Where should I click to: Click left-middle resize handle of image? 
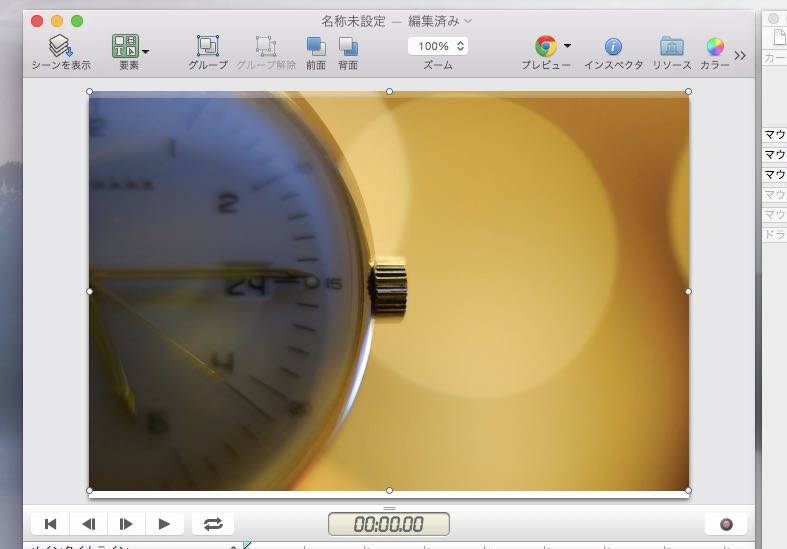pos(89,291)
